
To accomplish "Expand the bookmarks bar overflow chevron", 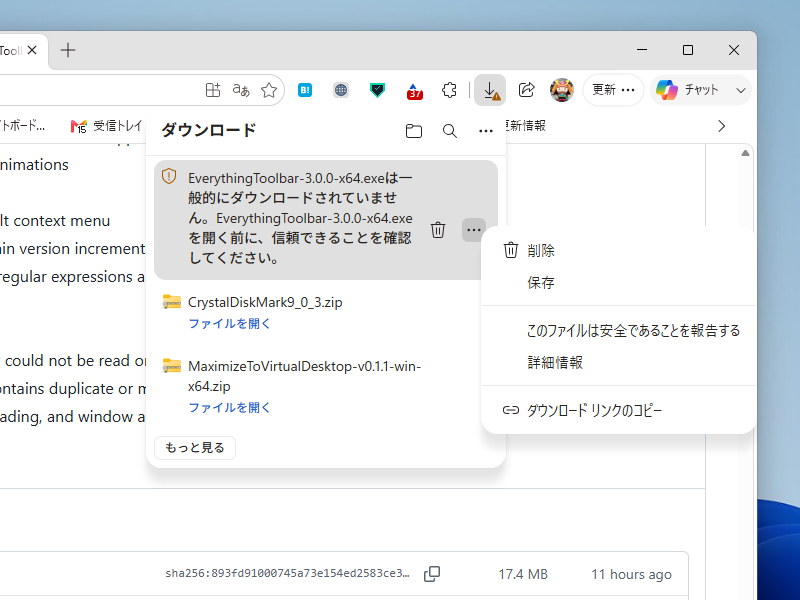I will [721, 126].
